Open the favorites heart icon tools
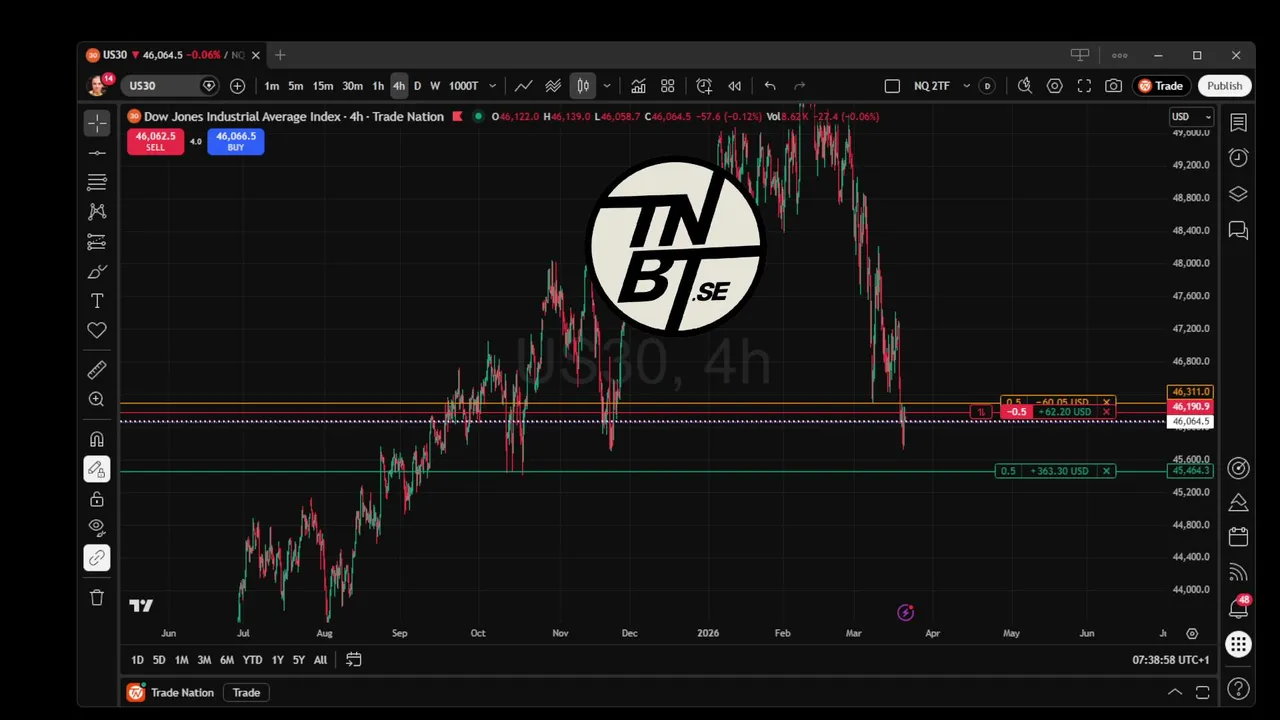Viewport: 1280px width, 720px height. pos(97,330)
